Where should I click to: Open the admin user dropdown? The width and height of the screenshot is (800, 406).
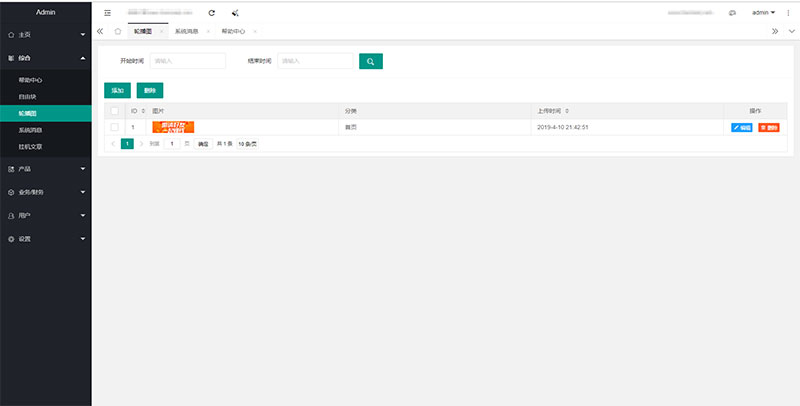point(764,13)
